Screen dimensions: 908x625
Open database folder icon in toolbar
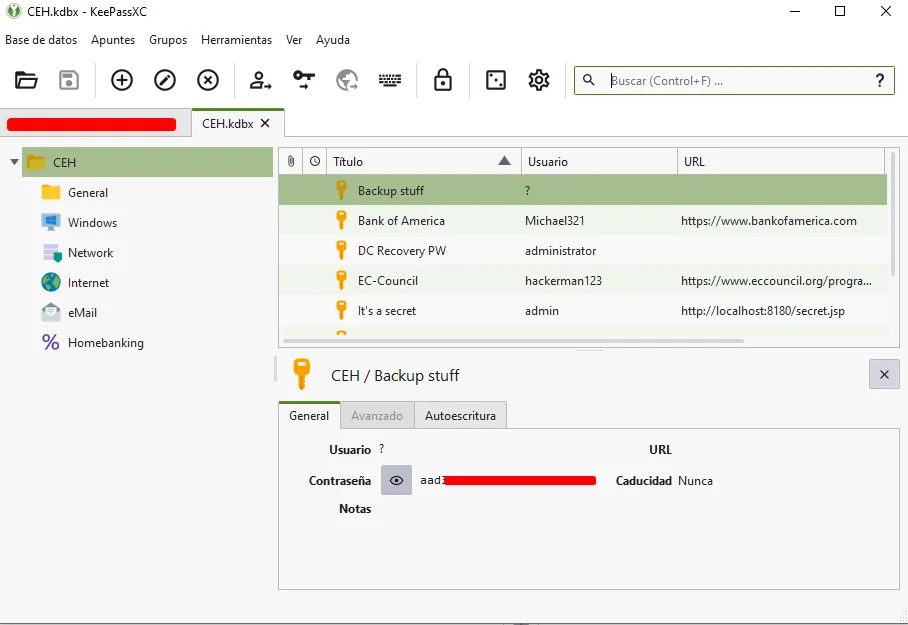26,80
